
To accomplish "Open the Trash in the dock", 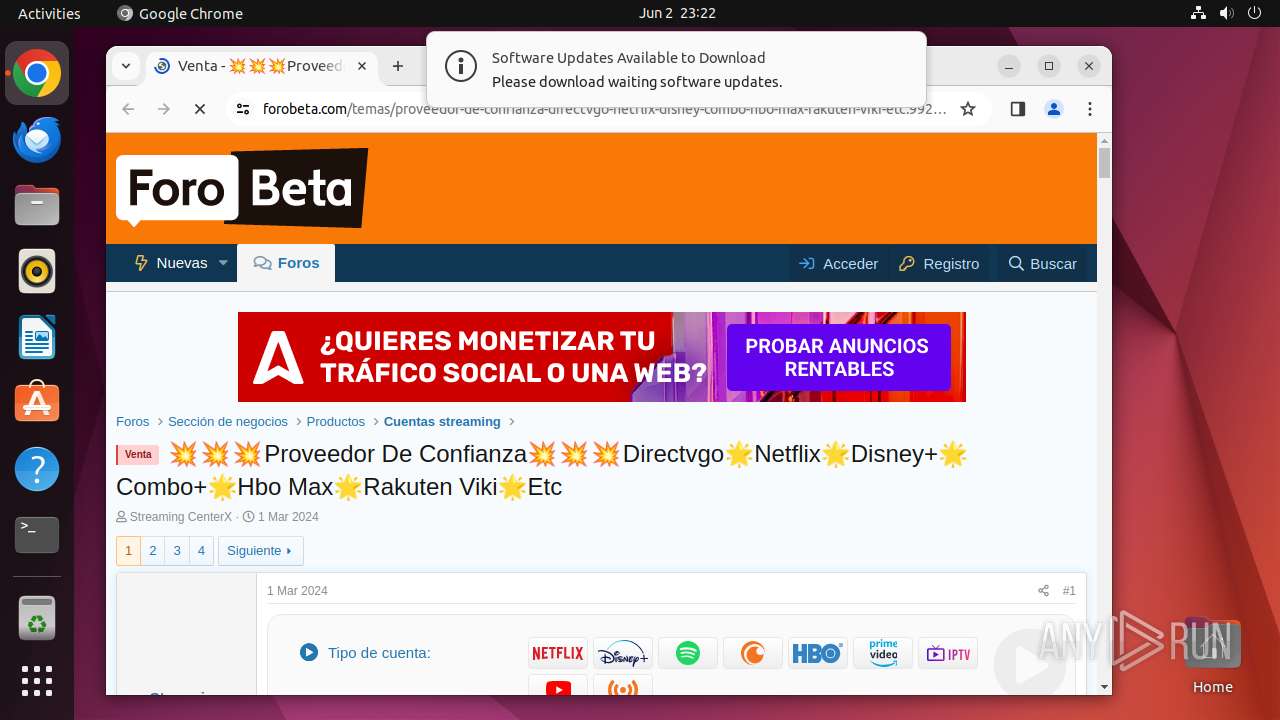I will pos(37,618).
